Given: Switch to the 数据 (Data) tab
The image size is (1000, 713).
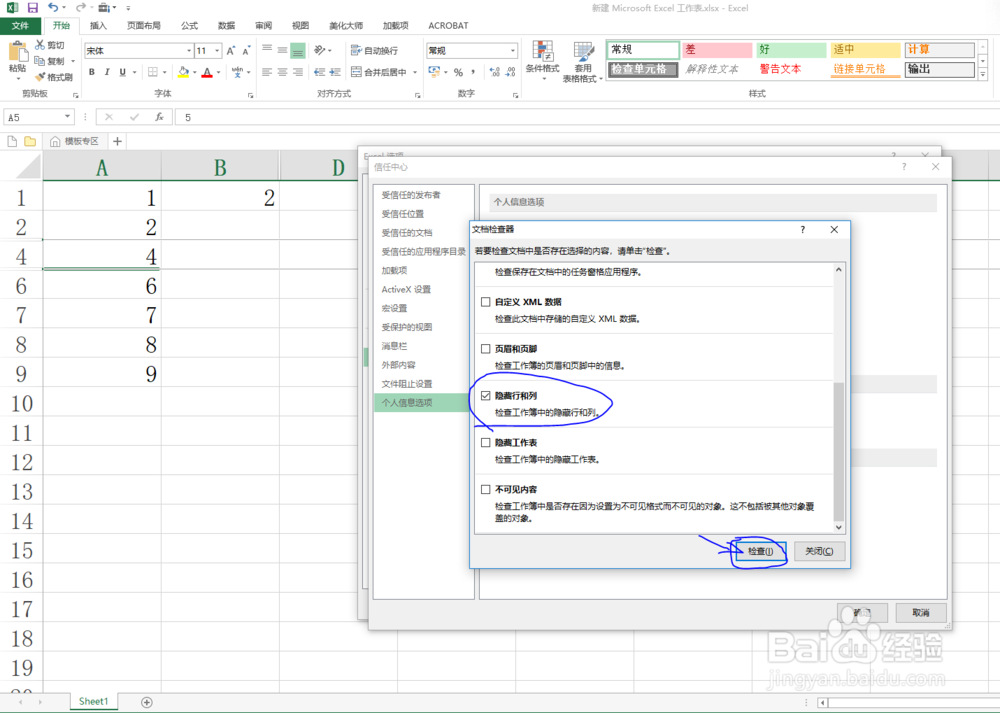Looking at the screenshot, I should (x=226, y=26).
